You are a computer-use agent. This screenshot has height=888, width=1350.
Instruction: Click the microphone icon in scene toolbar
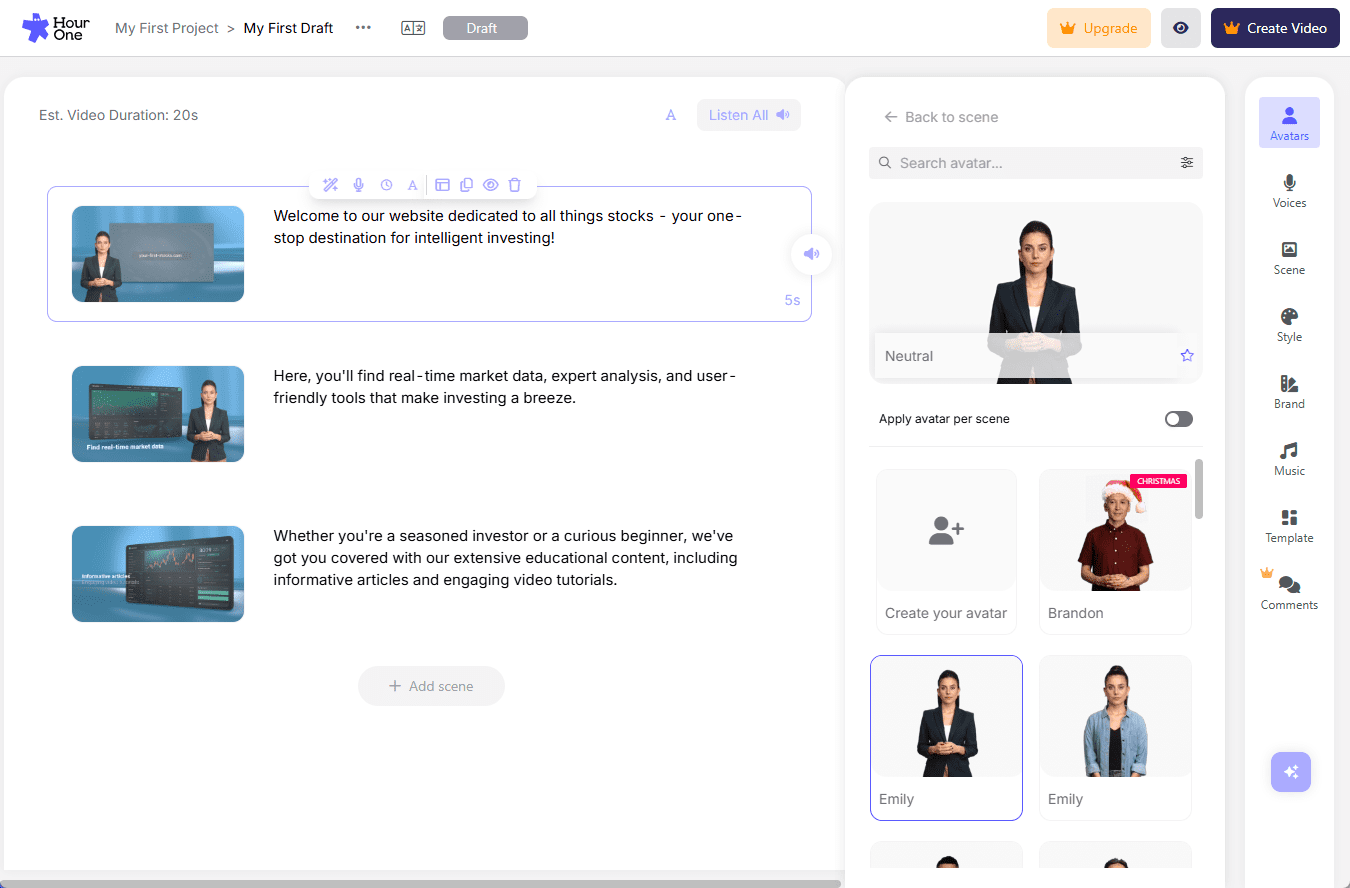tap(358, 185)
